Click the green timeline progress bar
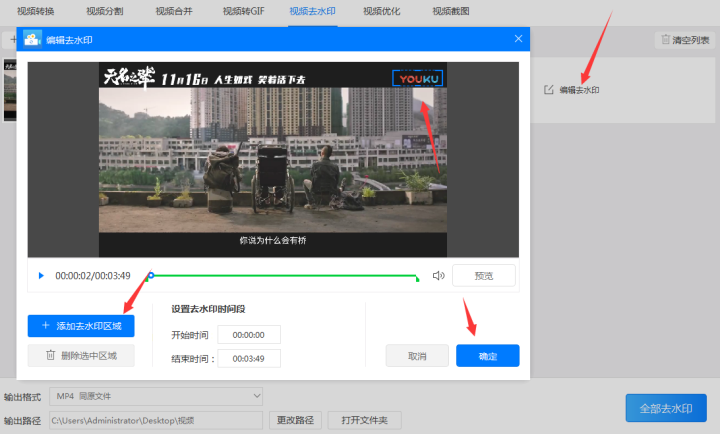720x434 pixels. 284,276
